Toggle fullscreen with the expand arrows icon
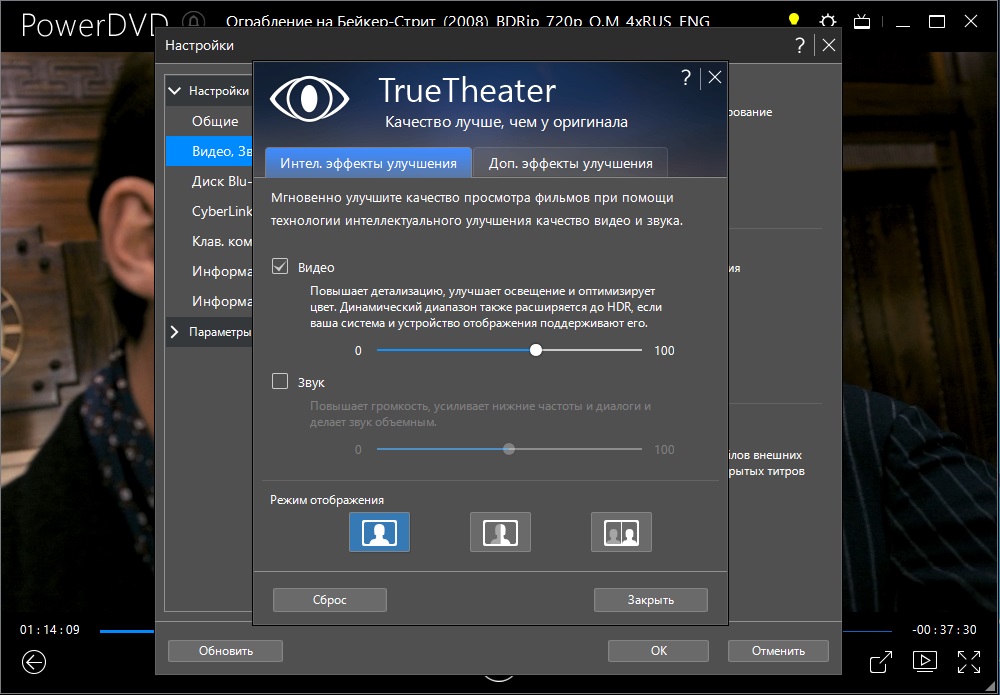The image size is (1000, 695). click(968, 661)
